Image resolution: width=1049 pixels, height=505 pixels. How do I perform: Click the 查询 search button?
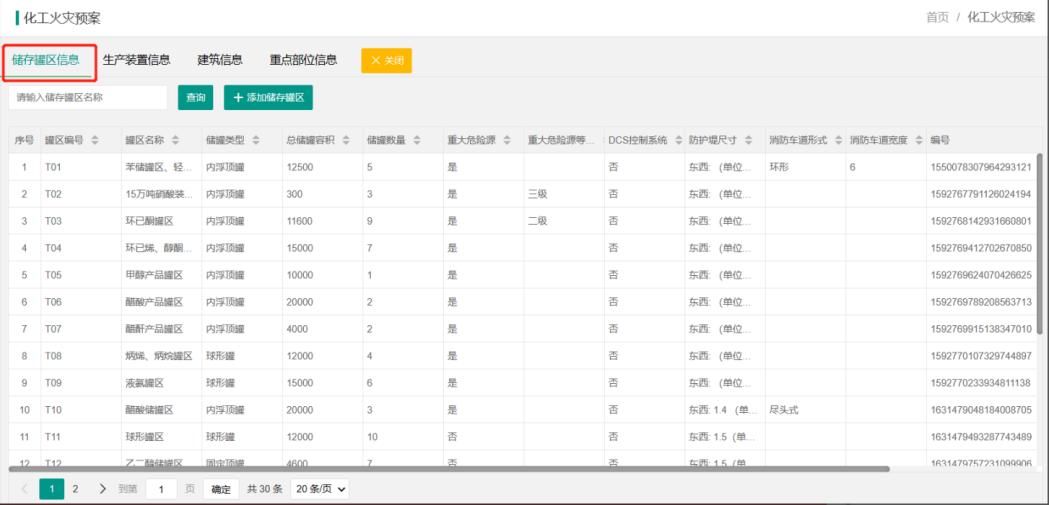(x=195, y=97)
